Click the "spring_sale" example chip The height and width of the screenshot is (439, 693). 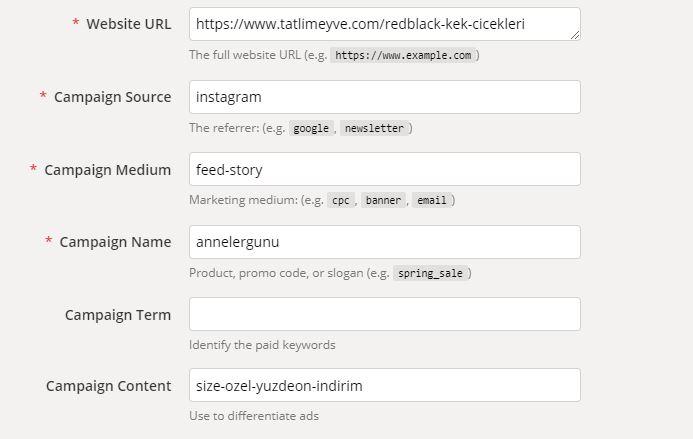click(430, 273)
